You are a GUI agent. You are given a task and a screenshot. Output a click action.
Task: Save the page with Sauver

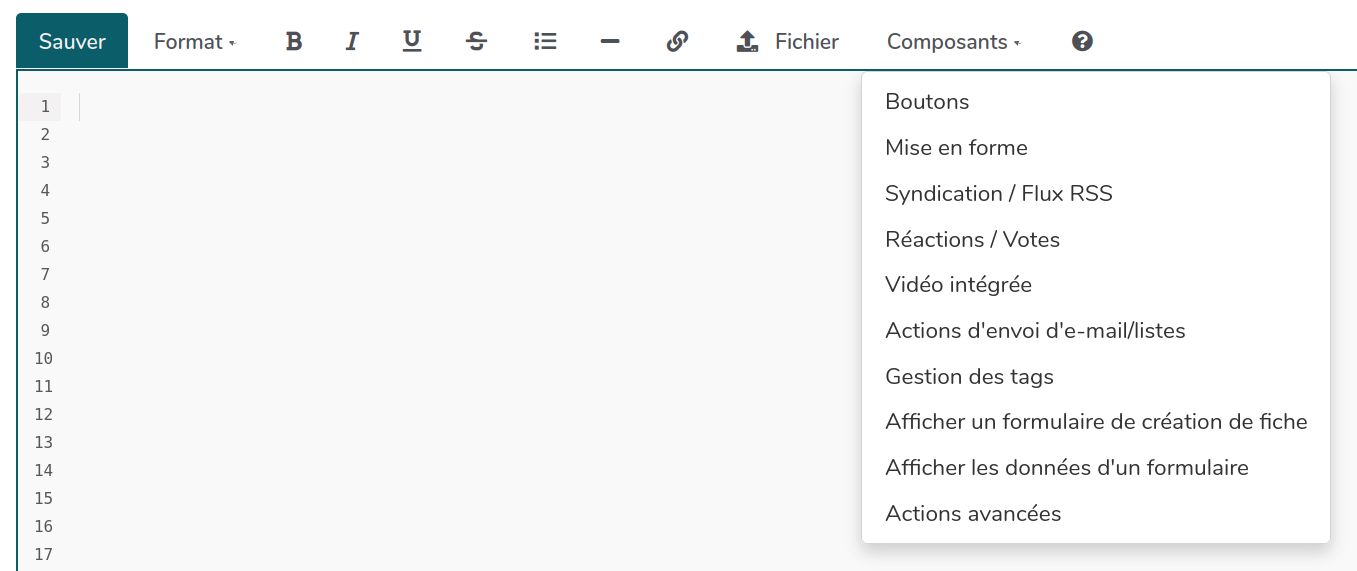click(x=72, y=41)
